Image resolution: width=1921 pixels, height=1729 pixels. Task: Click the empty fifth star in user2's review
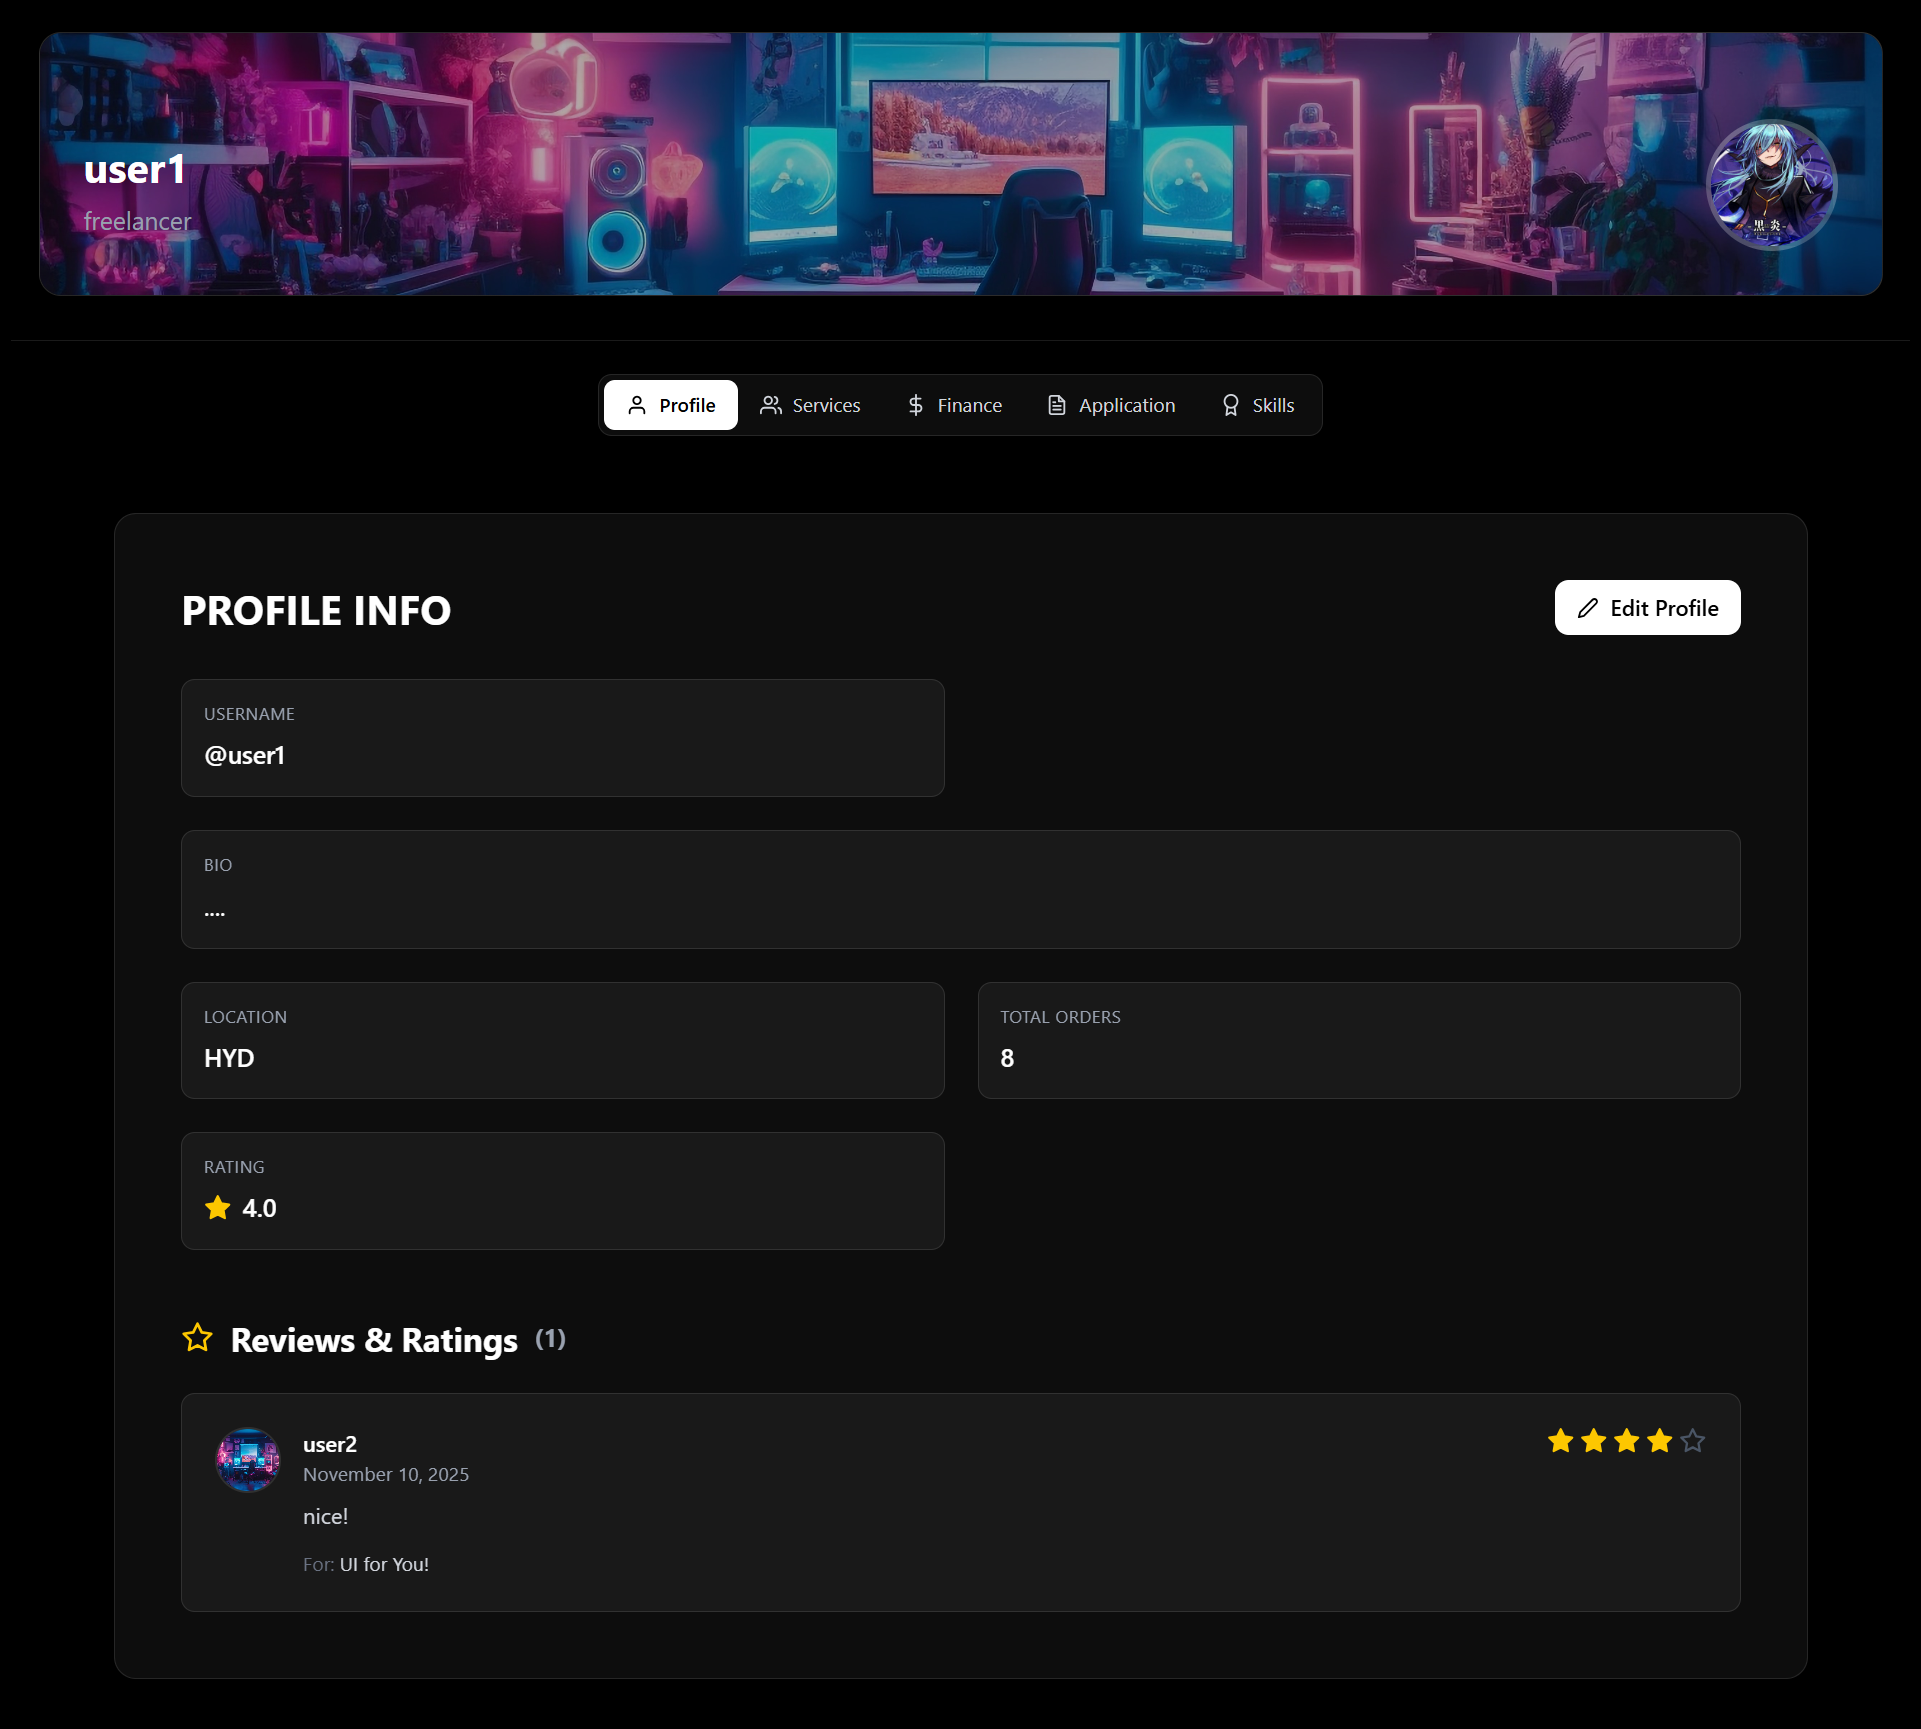pyautogui.click(x=1692, y=1441)
